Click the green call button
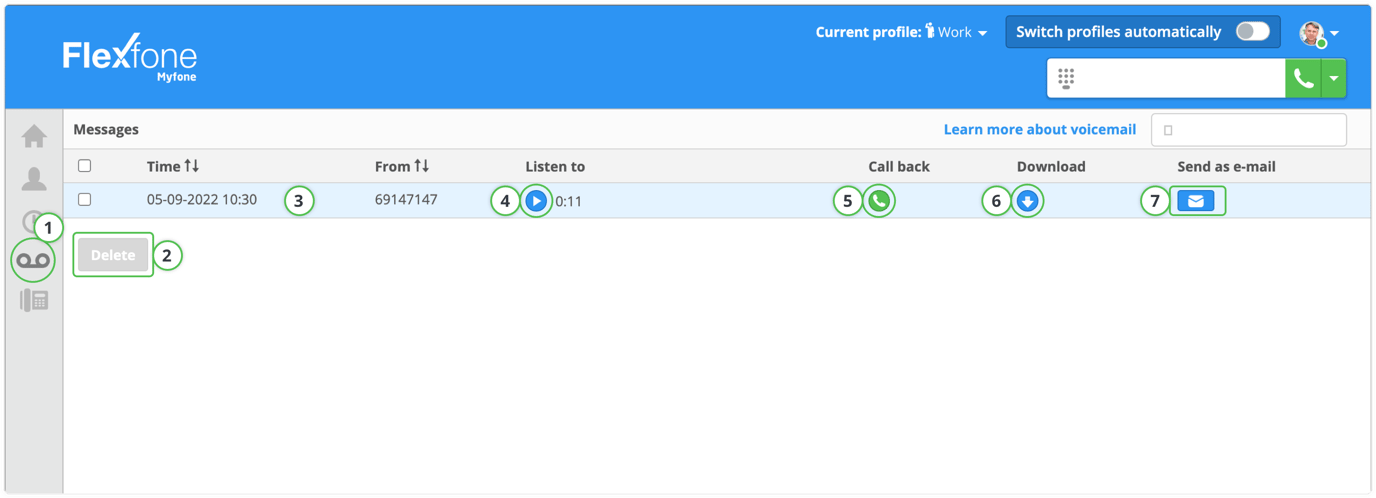The height and width of the screenshot is (498, 1376). click(1303, 78)
